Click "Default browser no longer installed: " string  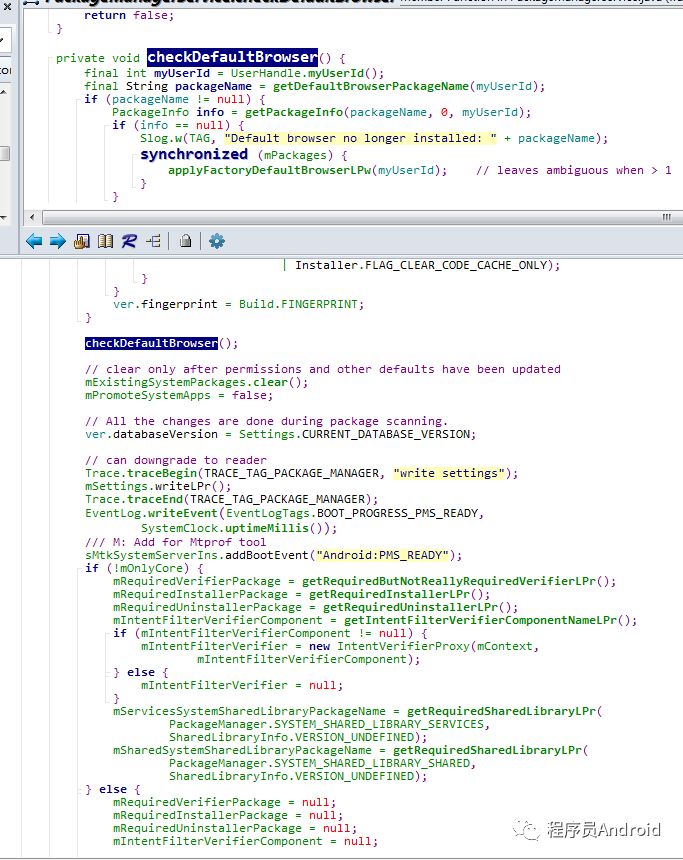click(360, 138)
